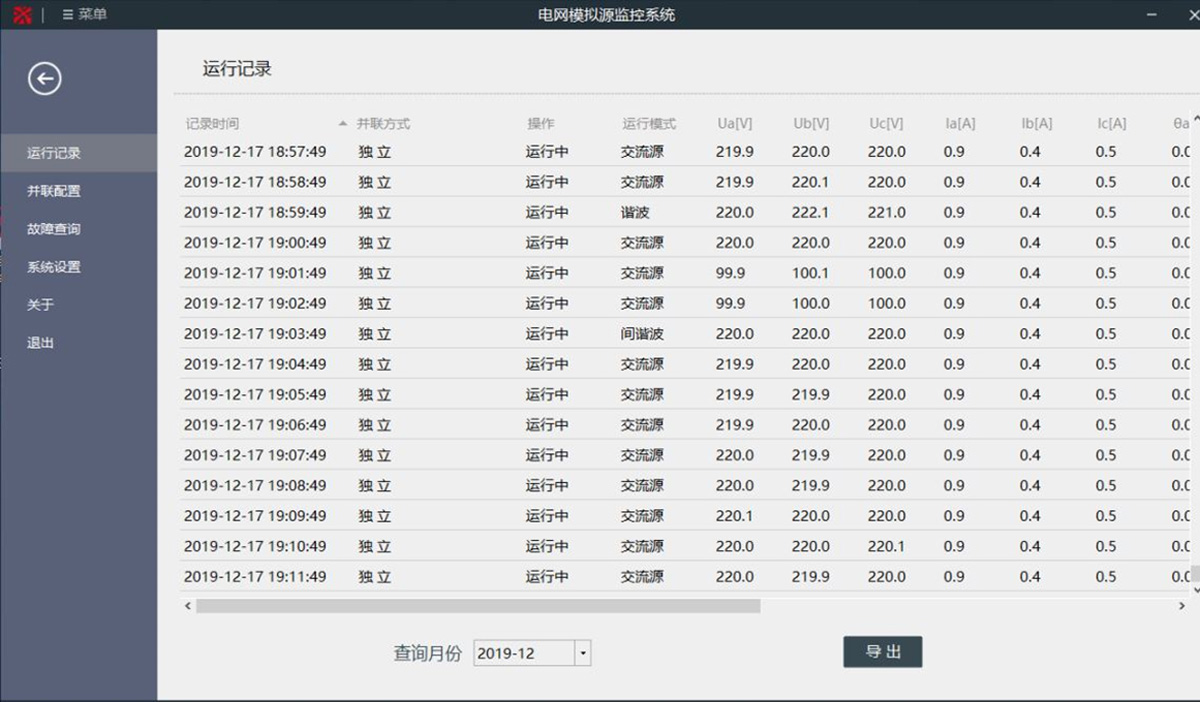This screenshot has width=1200, height=702.
Task: Click the horizontal scrollbar right arrow
Action: (1184, 606)
